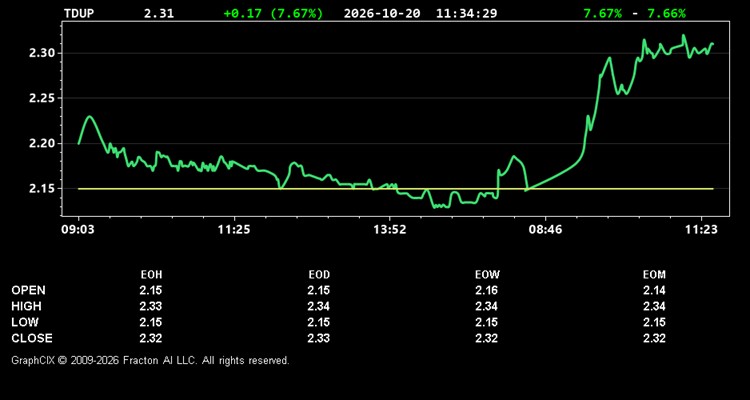The image size is (750, 400).
Task: Click the EOD column header
Action: (319, 275)
